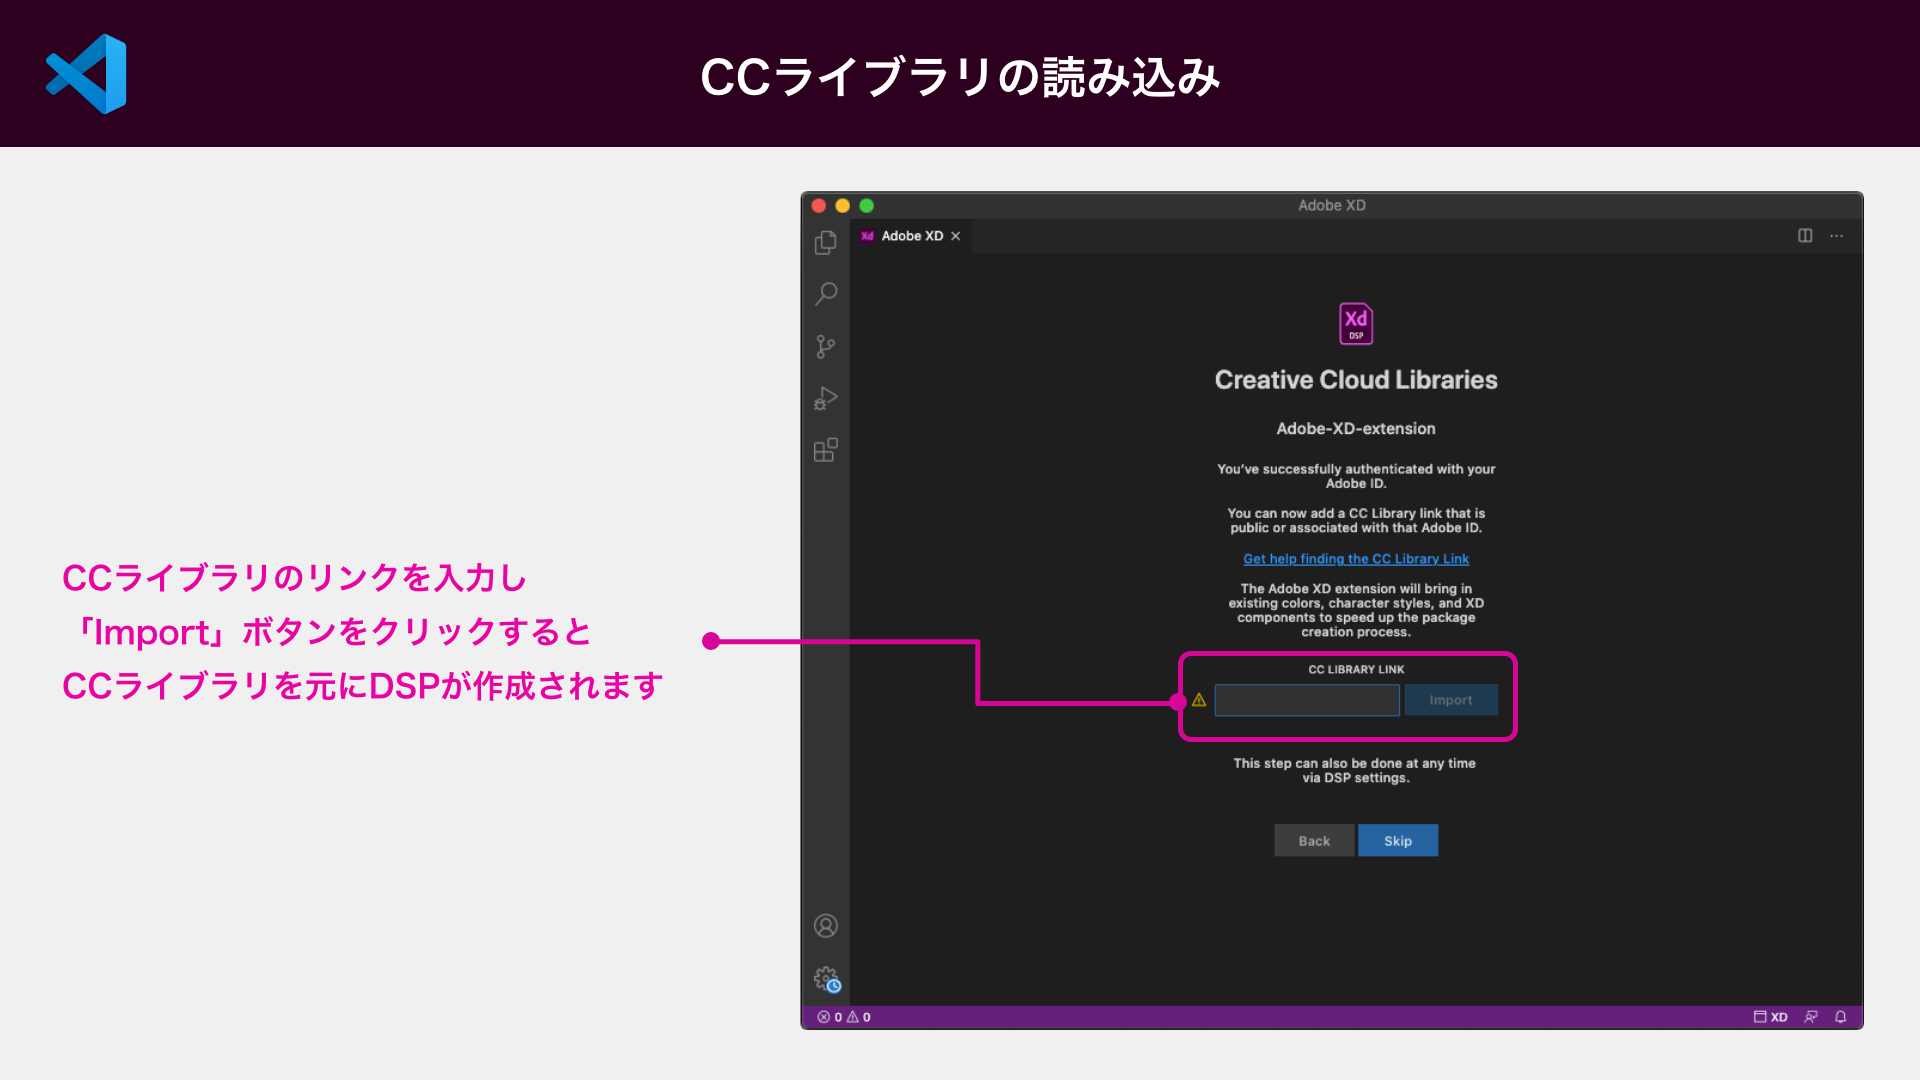Screen dimensions: 1920x1080
Task: Click the feedback icon in status bar
Action: [1811, 1017]
